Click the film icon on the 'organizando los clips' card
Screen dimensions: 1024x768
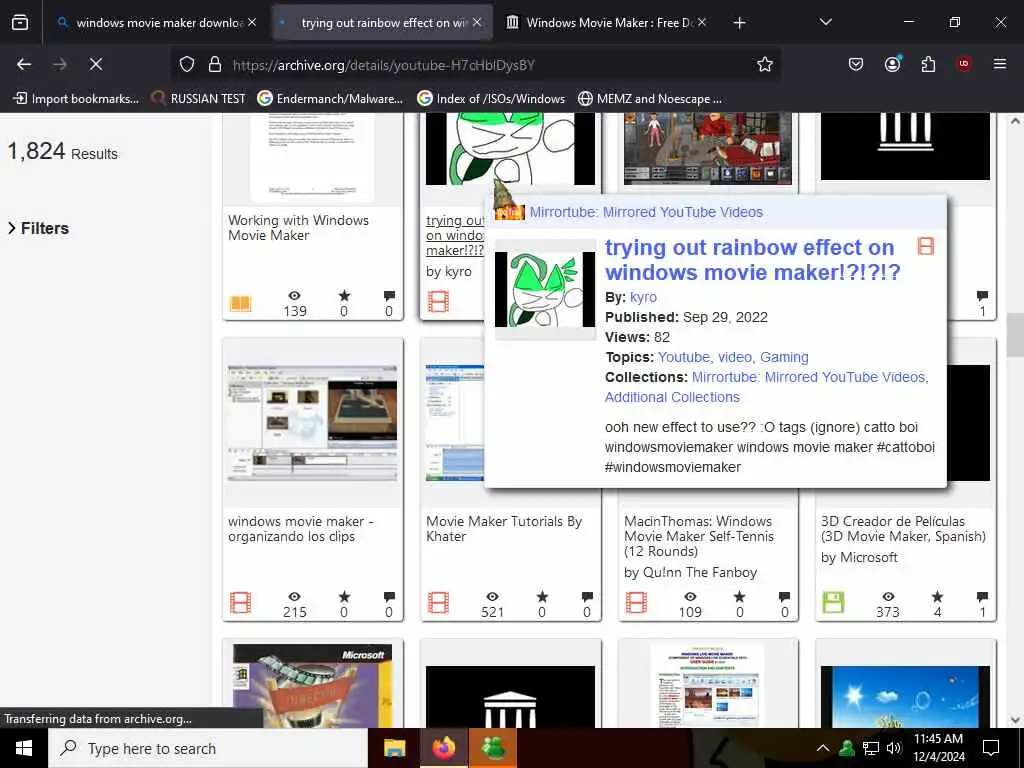[240, 603]
